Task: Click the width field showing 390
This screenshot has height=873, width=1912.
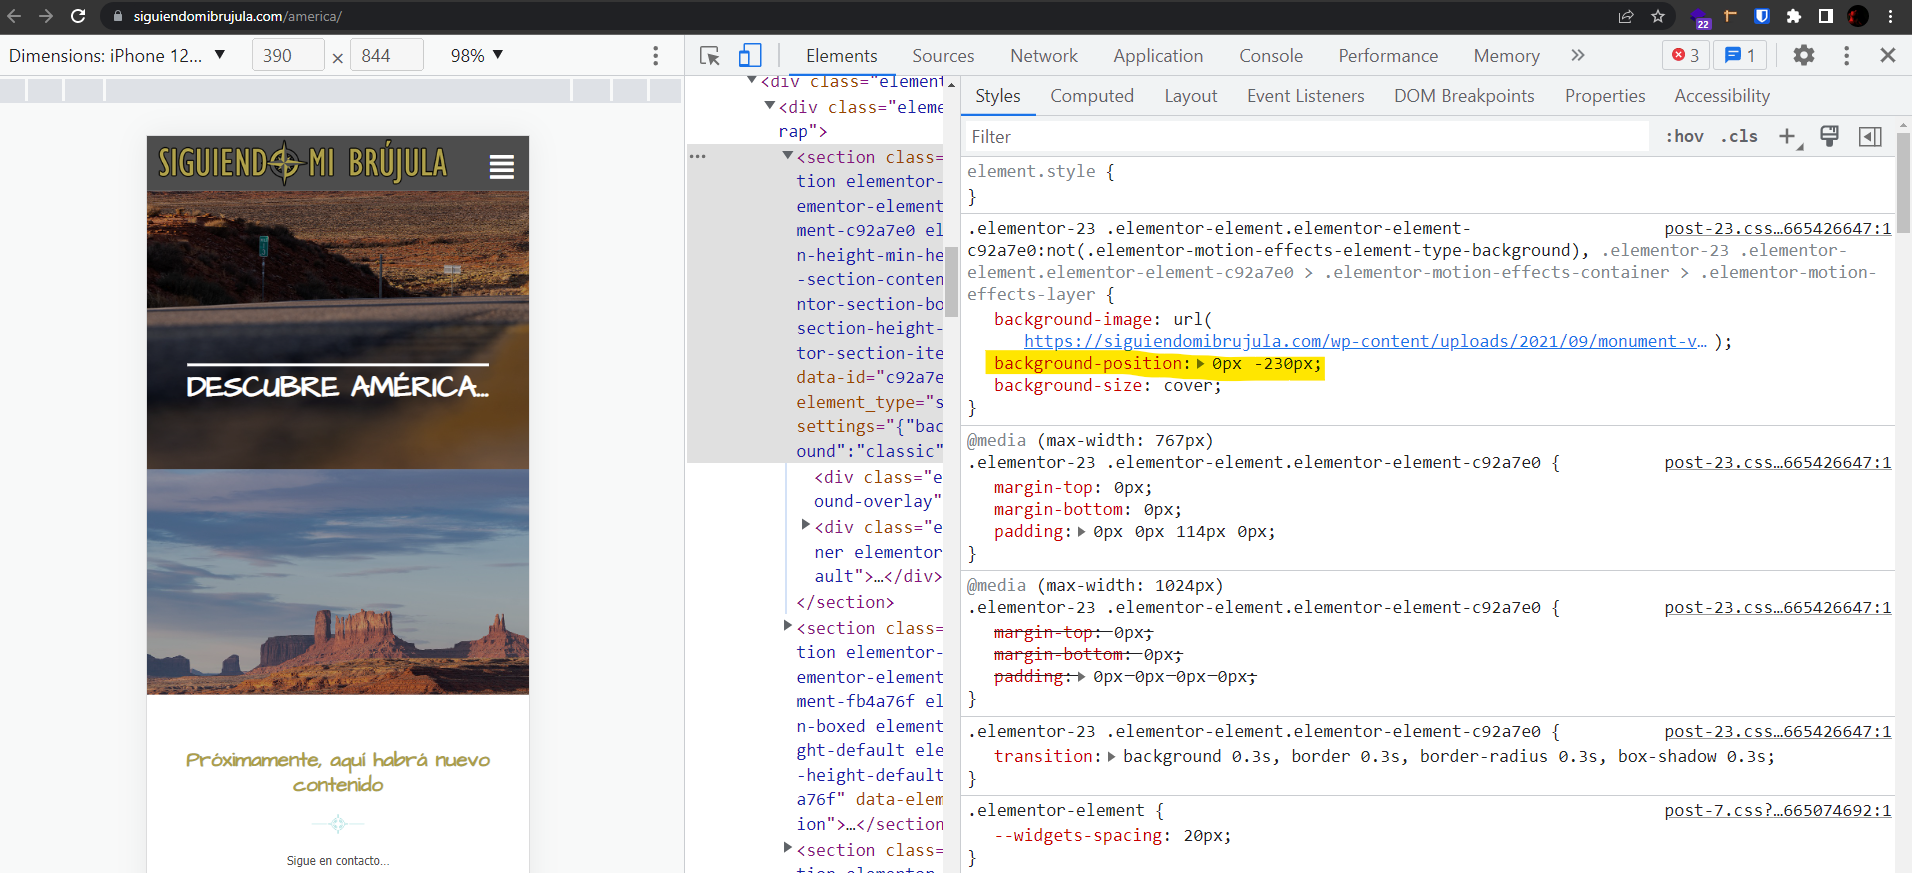Action: tap(288, 56)
